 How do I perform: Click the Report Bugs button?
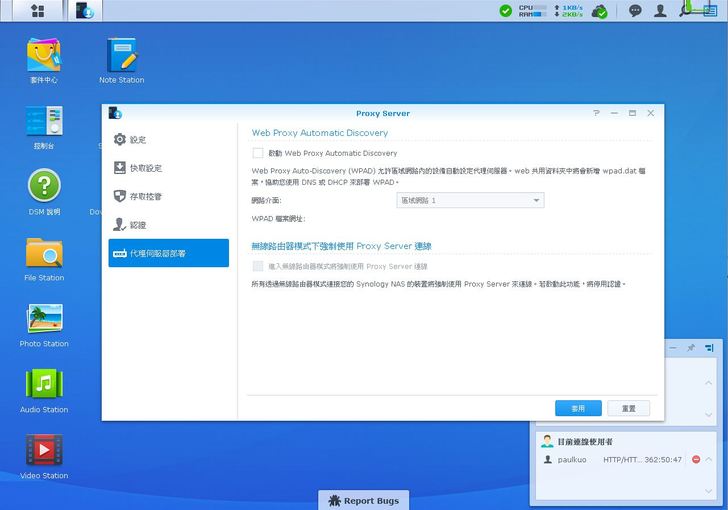tap(364, 501)
